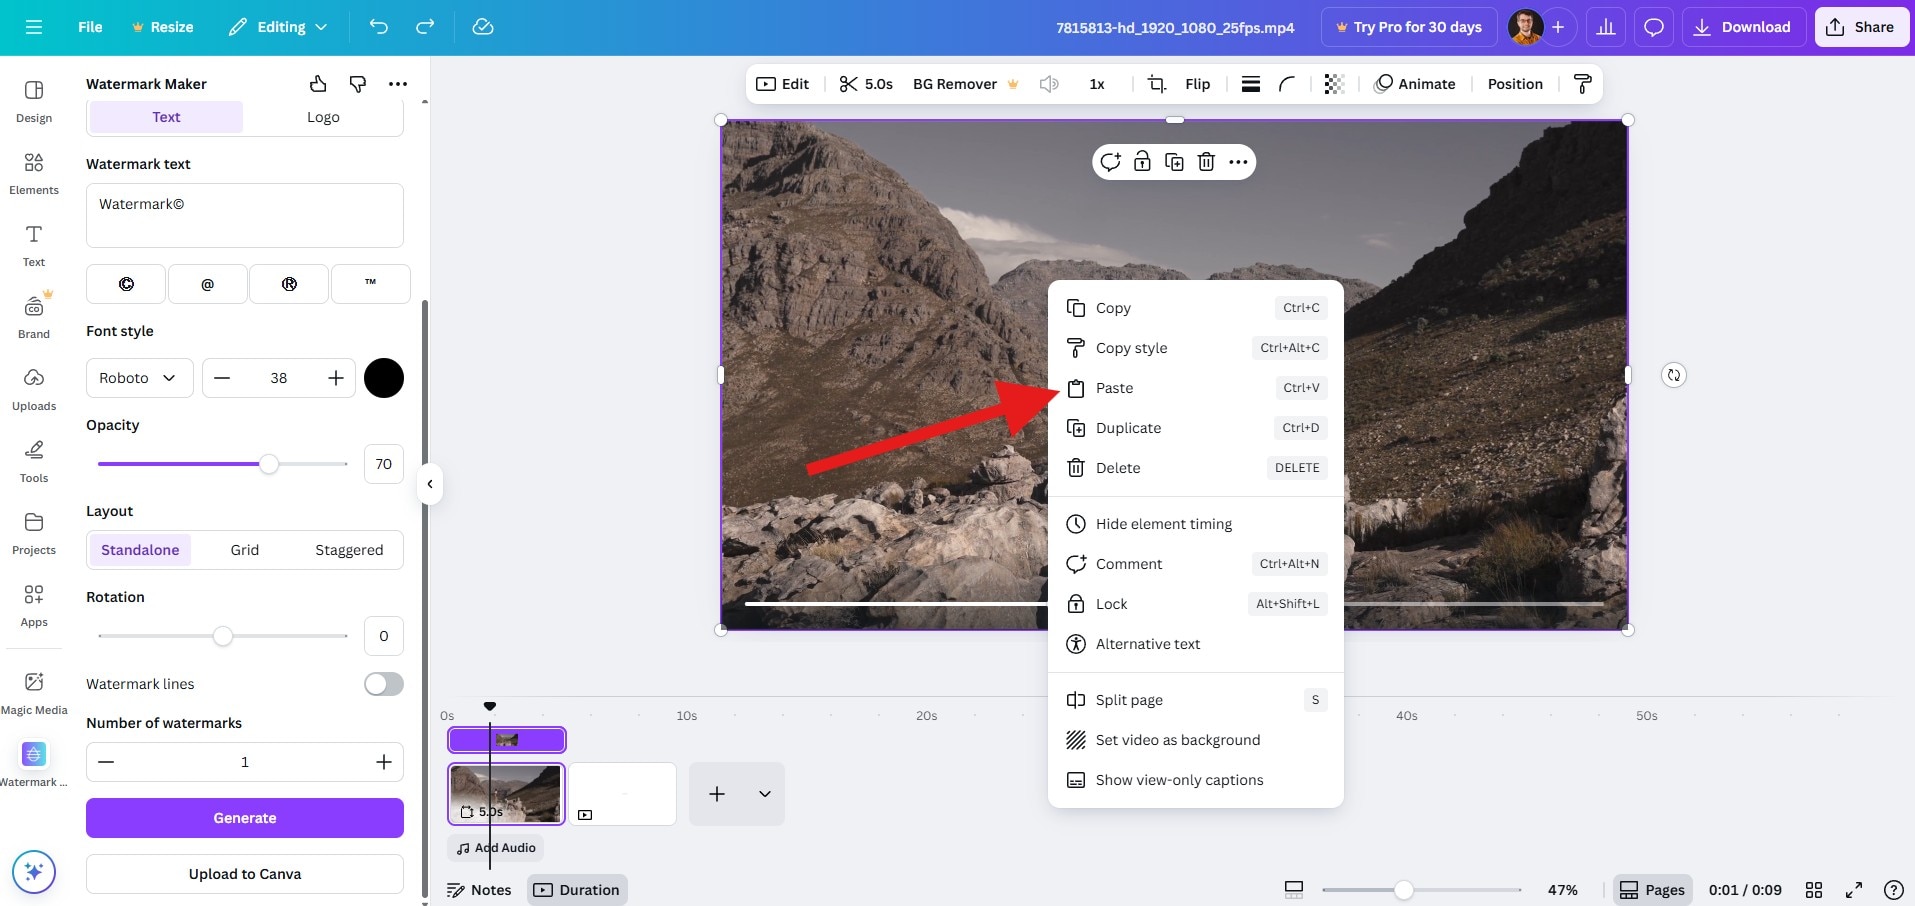1915x906 pixels.
Task: Select the Staggered layout option
Action: 349,550
